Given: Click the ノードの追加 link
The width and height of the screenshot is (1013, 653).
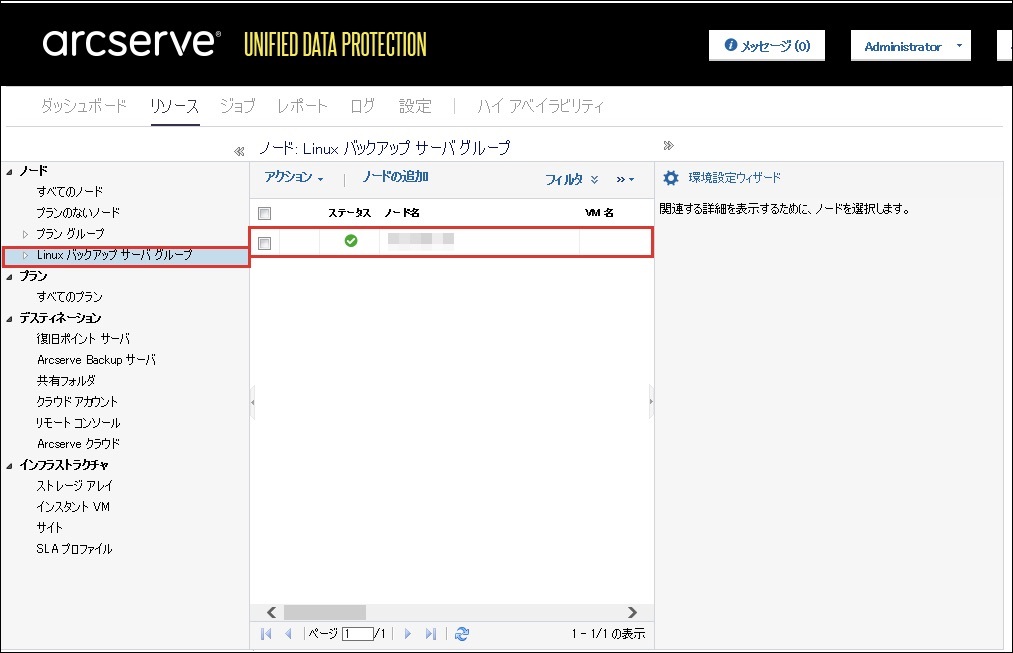Looking at the screenshot, I should [x=395, y=176].
